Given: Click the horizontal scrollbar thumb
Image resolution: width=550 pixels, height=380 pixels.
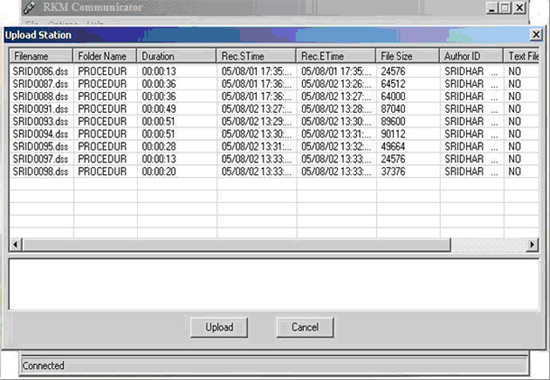Looking at the screenshot, I should click(236, 244).
